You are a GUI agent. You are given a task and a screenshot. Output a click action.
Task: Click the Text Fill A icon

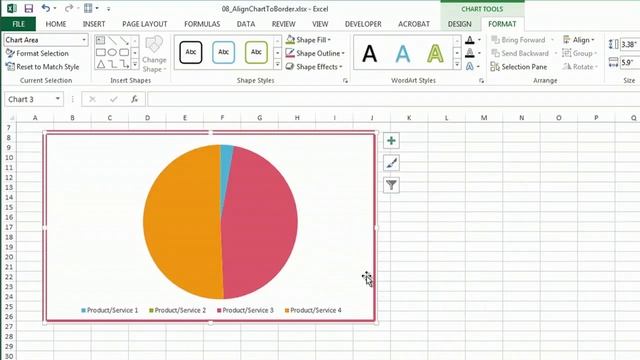470,40
